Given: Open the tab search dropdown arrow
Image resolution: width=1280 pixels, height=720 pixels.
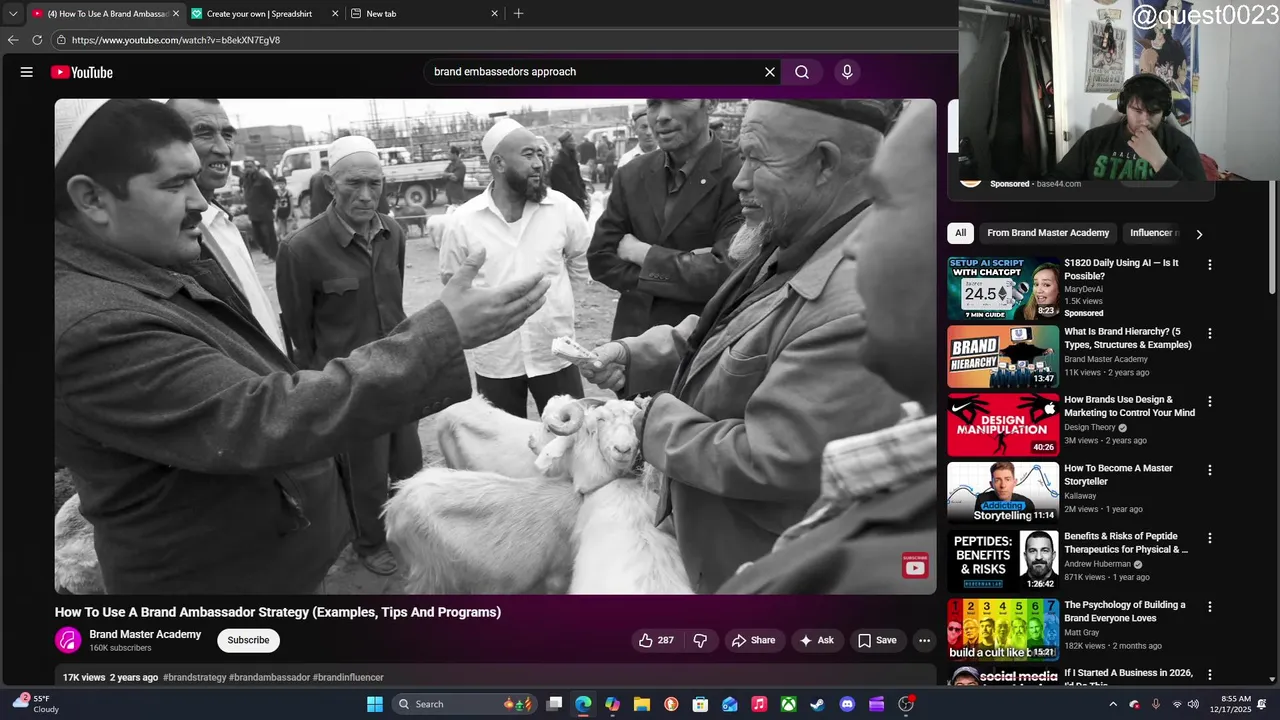Looking at the screenshot, I should [13, 14].
